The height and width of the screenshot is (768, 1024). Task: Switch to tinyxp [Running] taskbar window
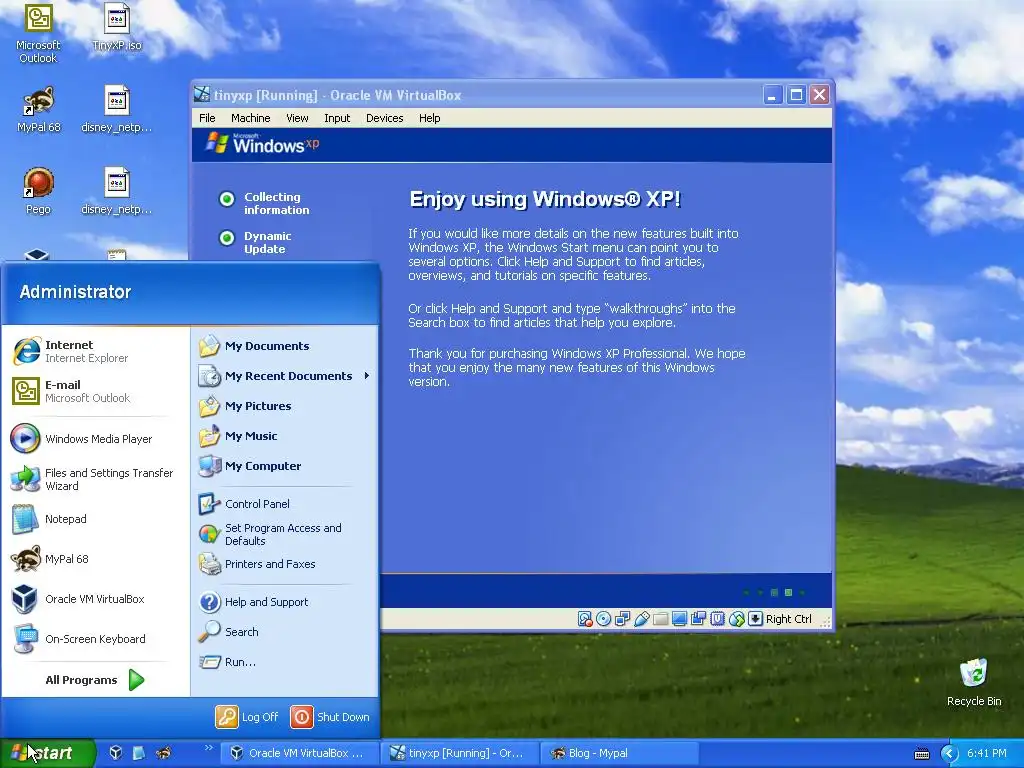click(x=460, y=754)
